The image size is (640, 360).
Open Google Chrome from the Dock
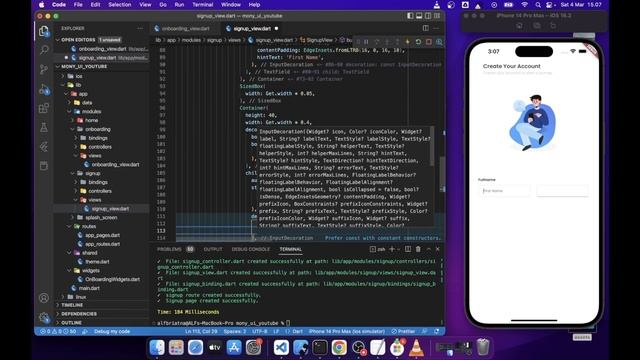point(339,347)
